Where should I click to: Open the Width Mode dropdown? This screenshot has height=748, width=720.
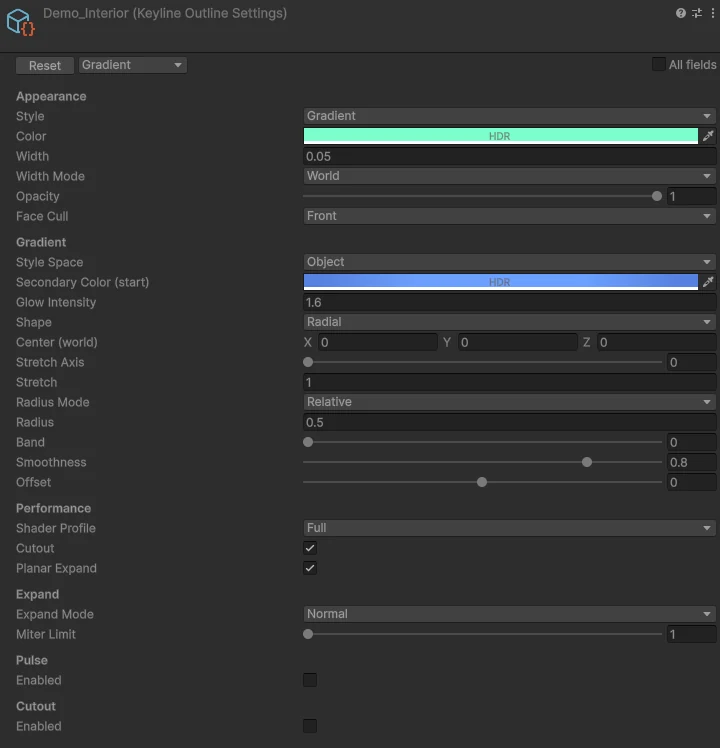click(x=510, y=176)
